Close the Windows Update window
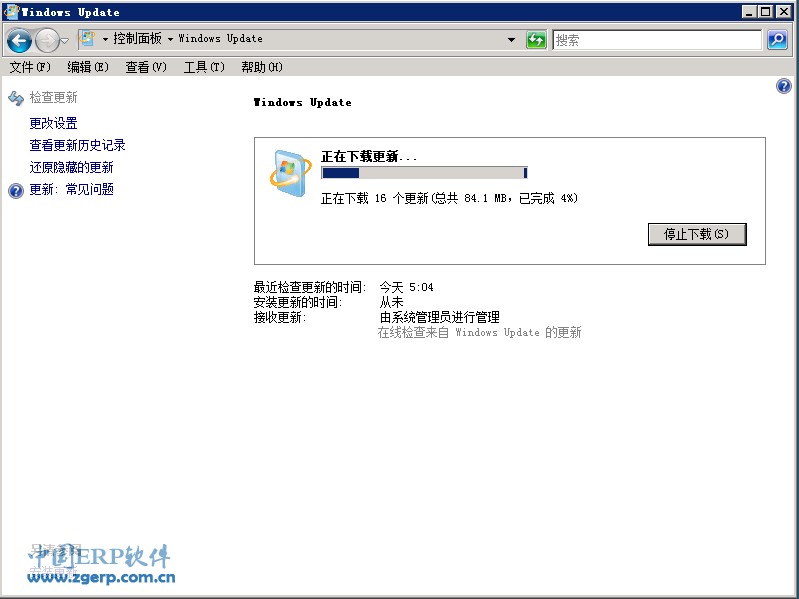Image resolution: width=799 pixels, height=599 pixels. coord(783,12)
